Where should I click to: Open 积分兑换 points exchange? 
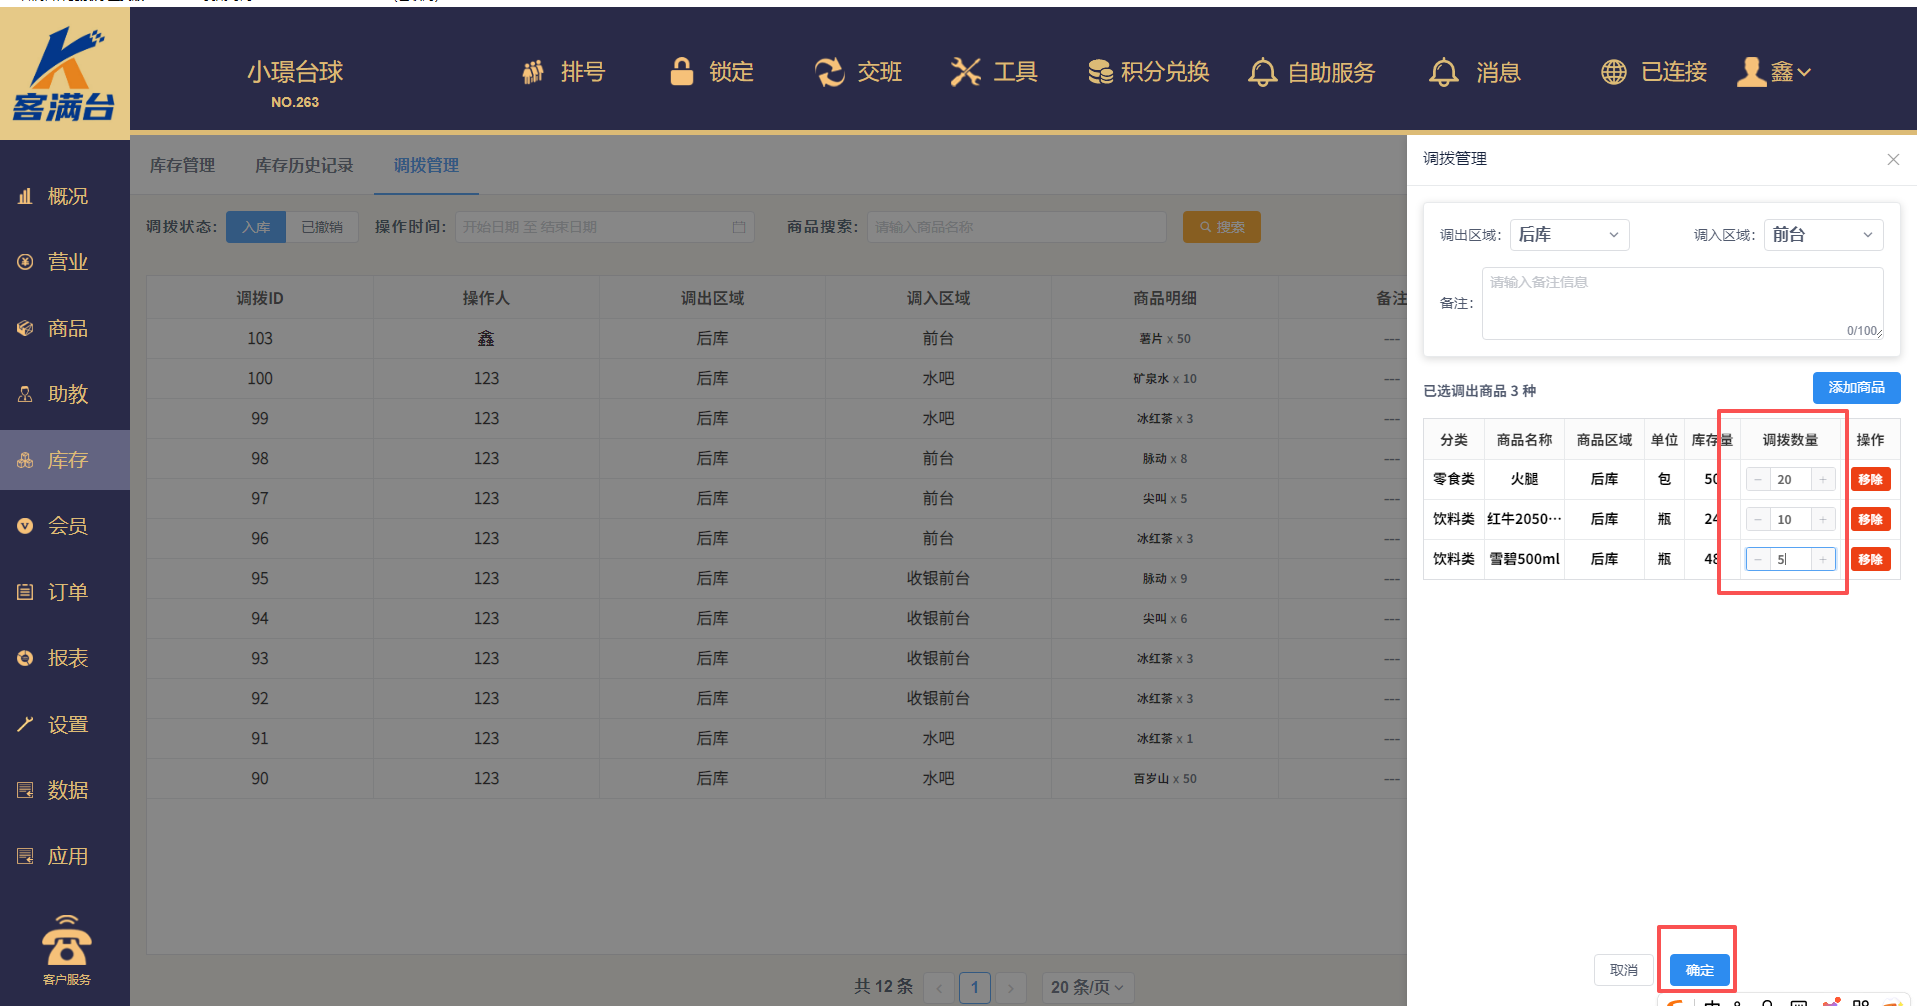1148,72
